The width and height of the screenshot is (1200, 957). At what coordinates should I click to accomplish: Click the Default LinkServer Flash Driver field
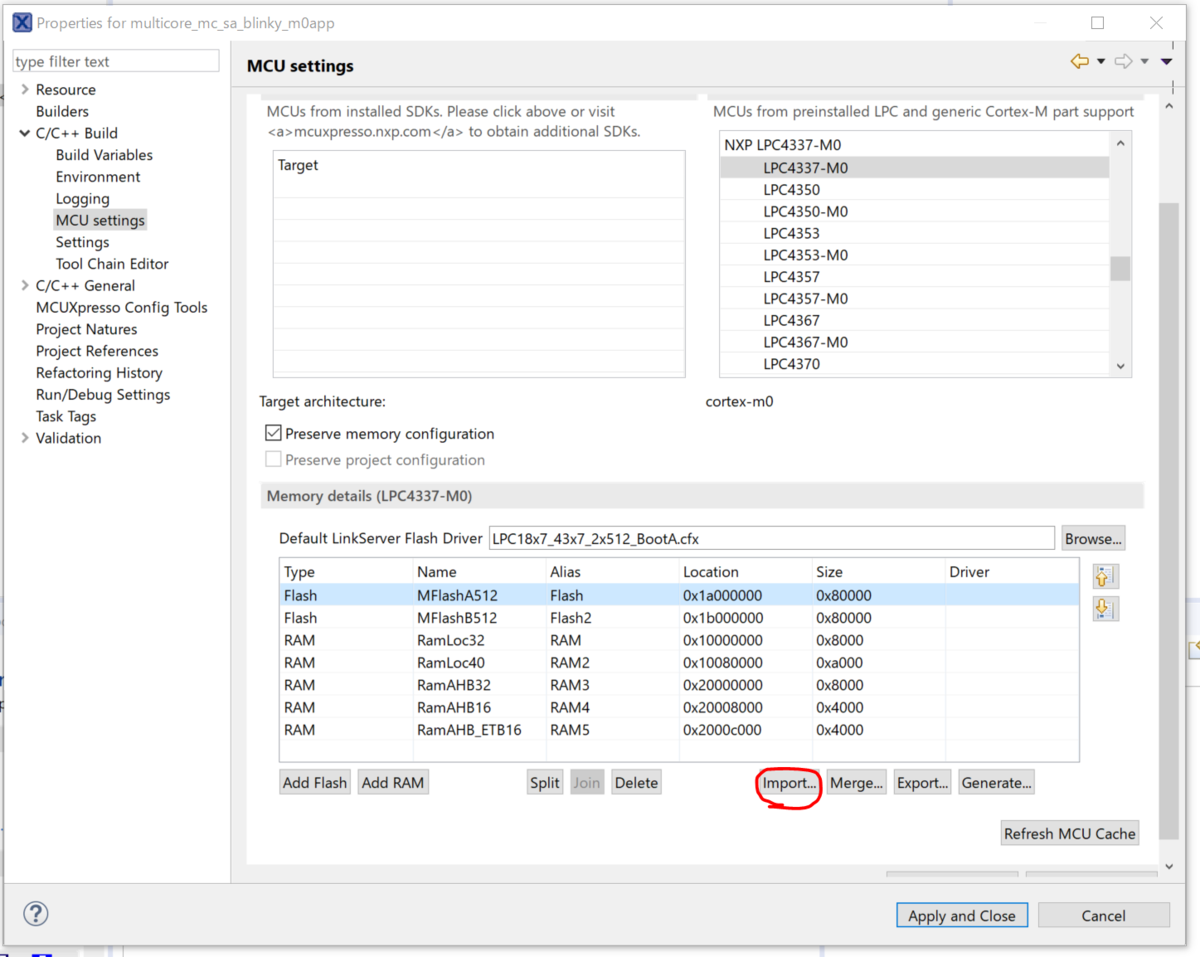pyautogui.click(x=771, y=538)
